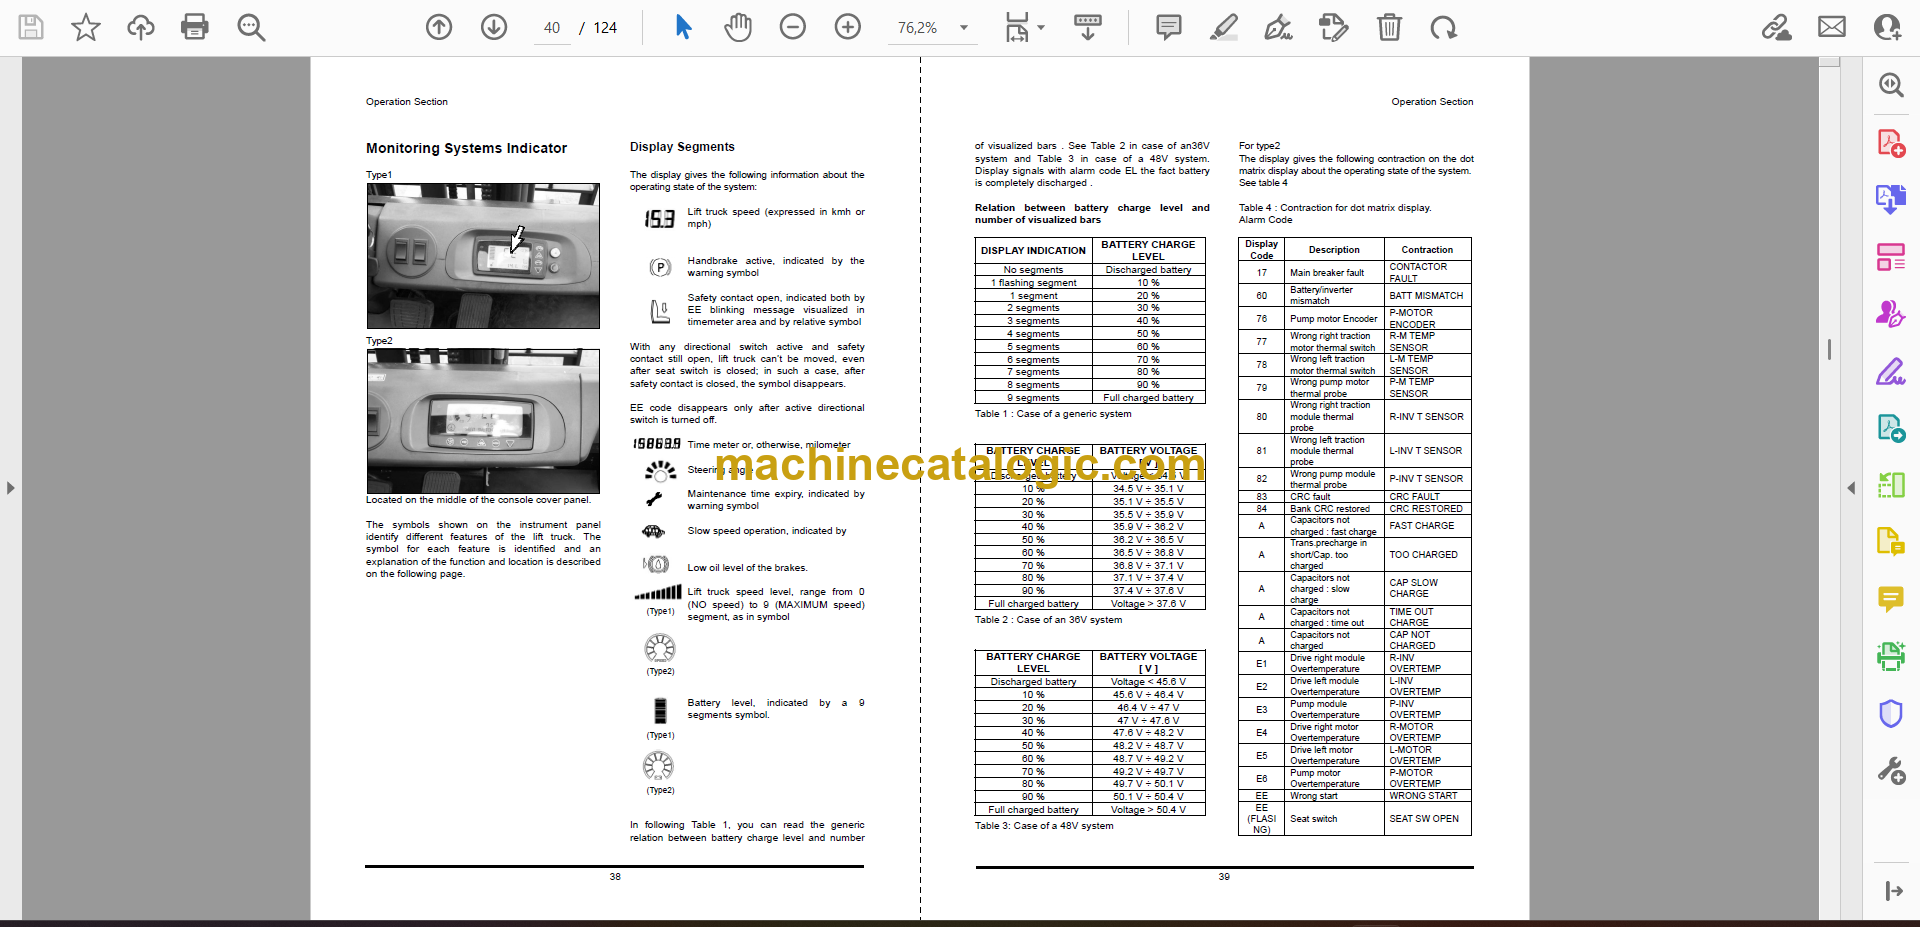Screen dimensions: 1920x927
Task: Click the 'CONTACTOR FAULT' table cell
Action: point(1427,272)
